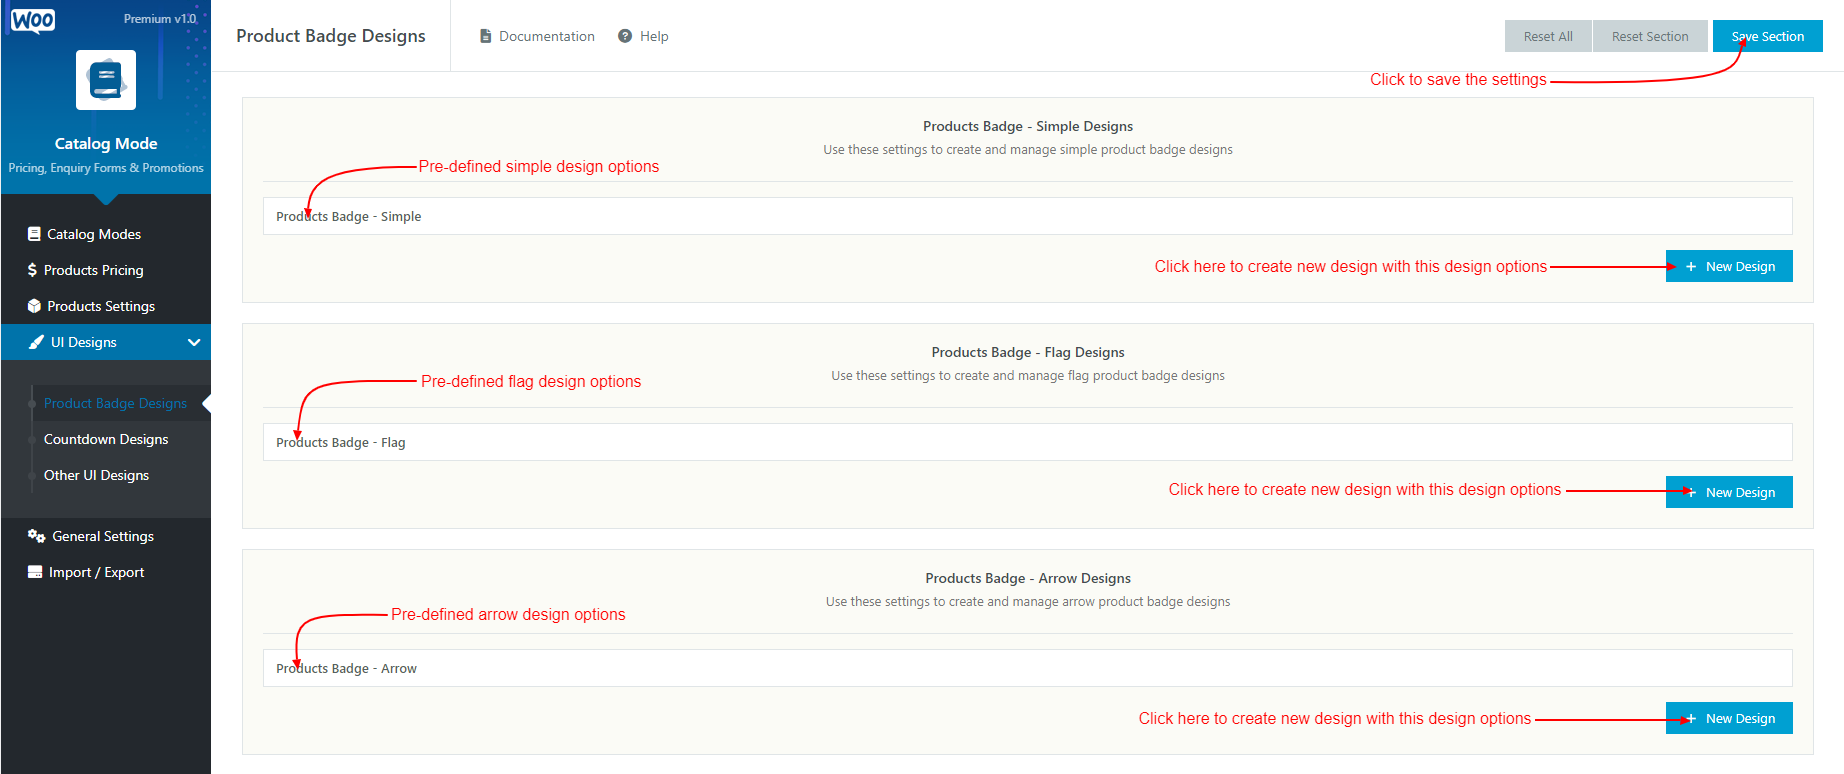
Task: Click the Help question mark icon
Action: [x=625, y=36]
